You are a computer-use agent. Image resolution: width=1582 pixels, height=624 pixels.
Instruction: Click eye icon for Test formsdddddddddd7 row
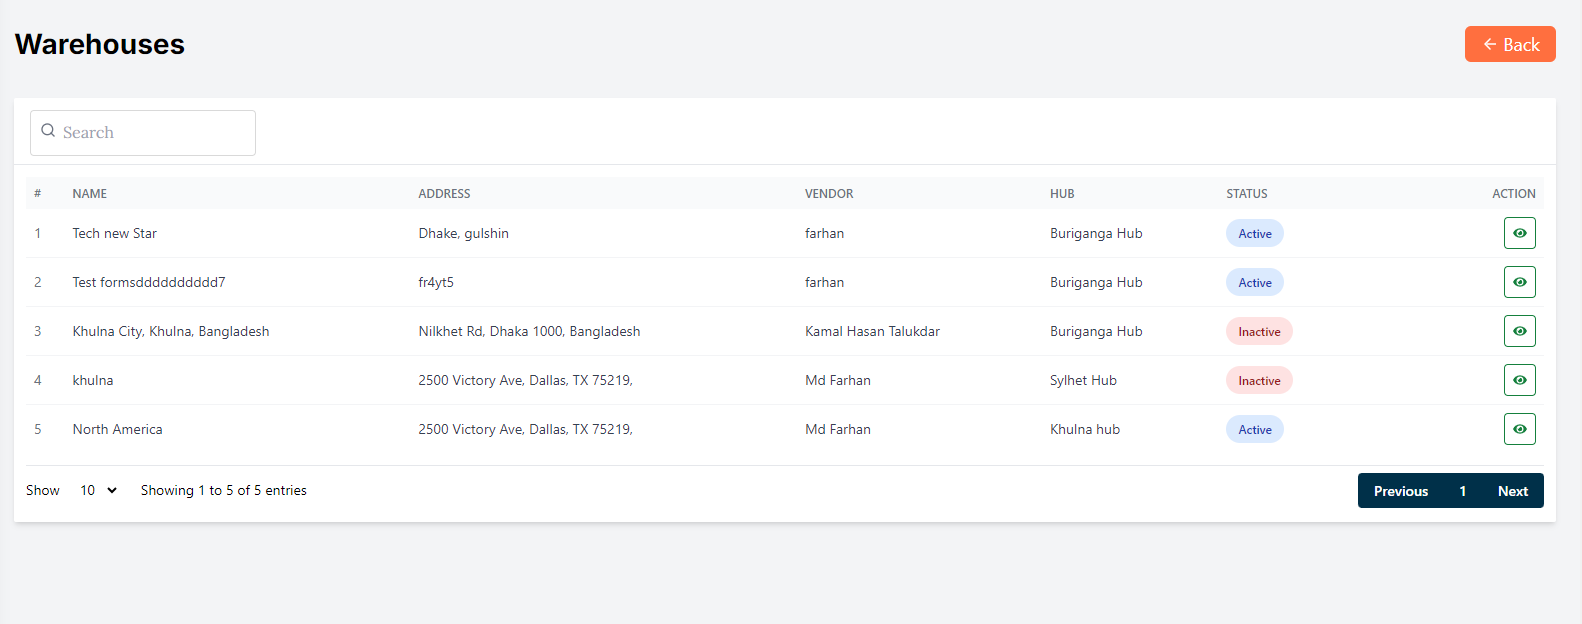(1519, 282)
